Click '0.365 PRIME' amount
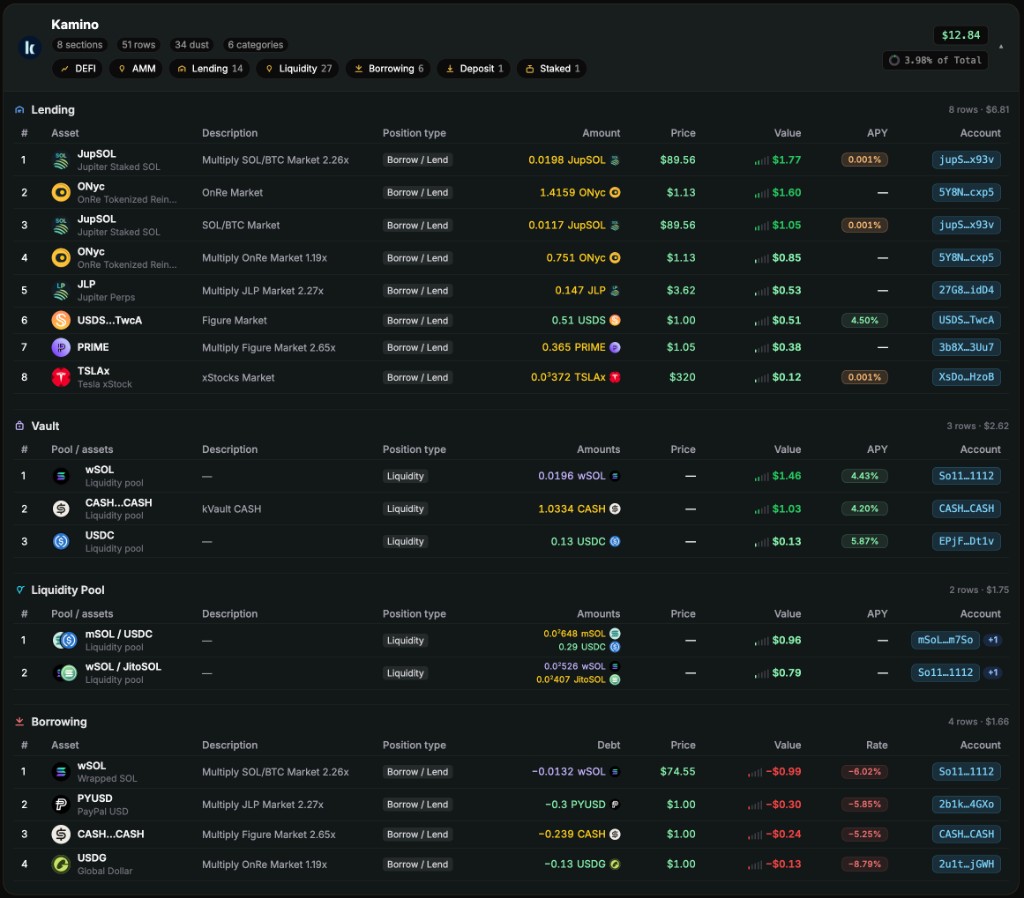The height and width of the screenshot is (898, 1024). click(x=573, y=347)
